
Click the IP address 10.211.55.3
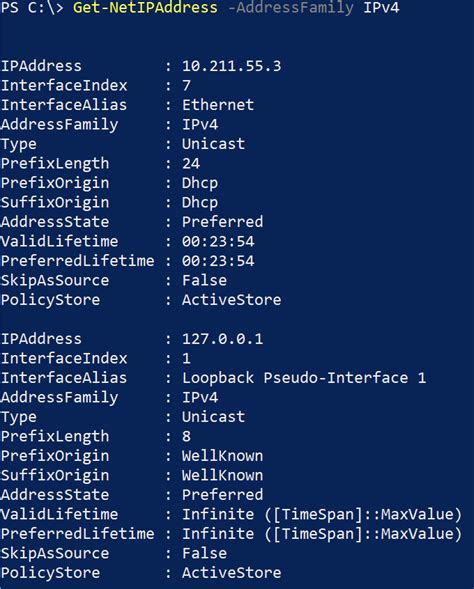coord(232,66)
